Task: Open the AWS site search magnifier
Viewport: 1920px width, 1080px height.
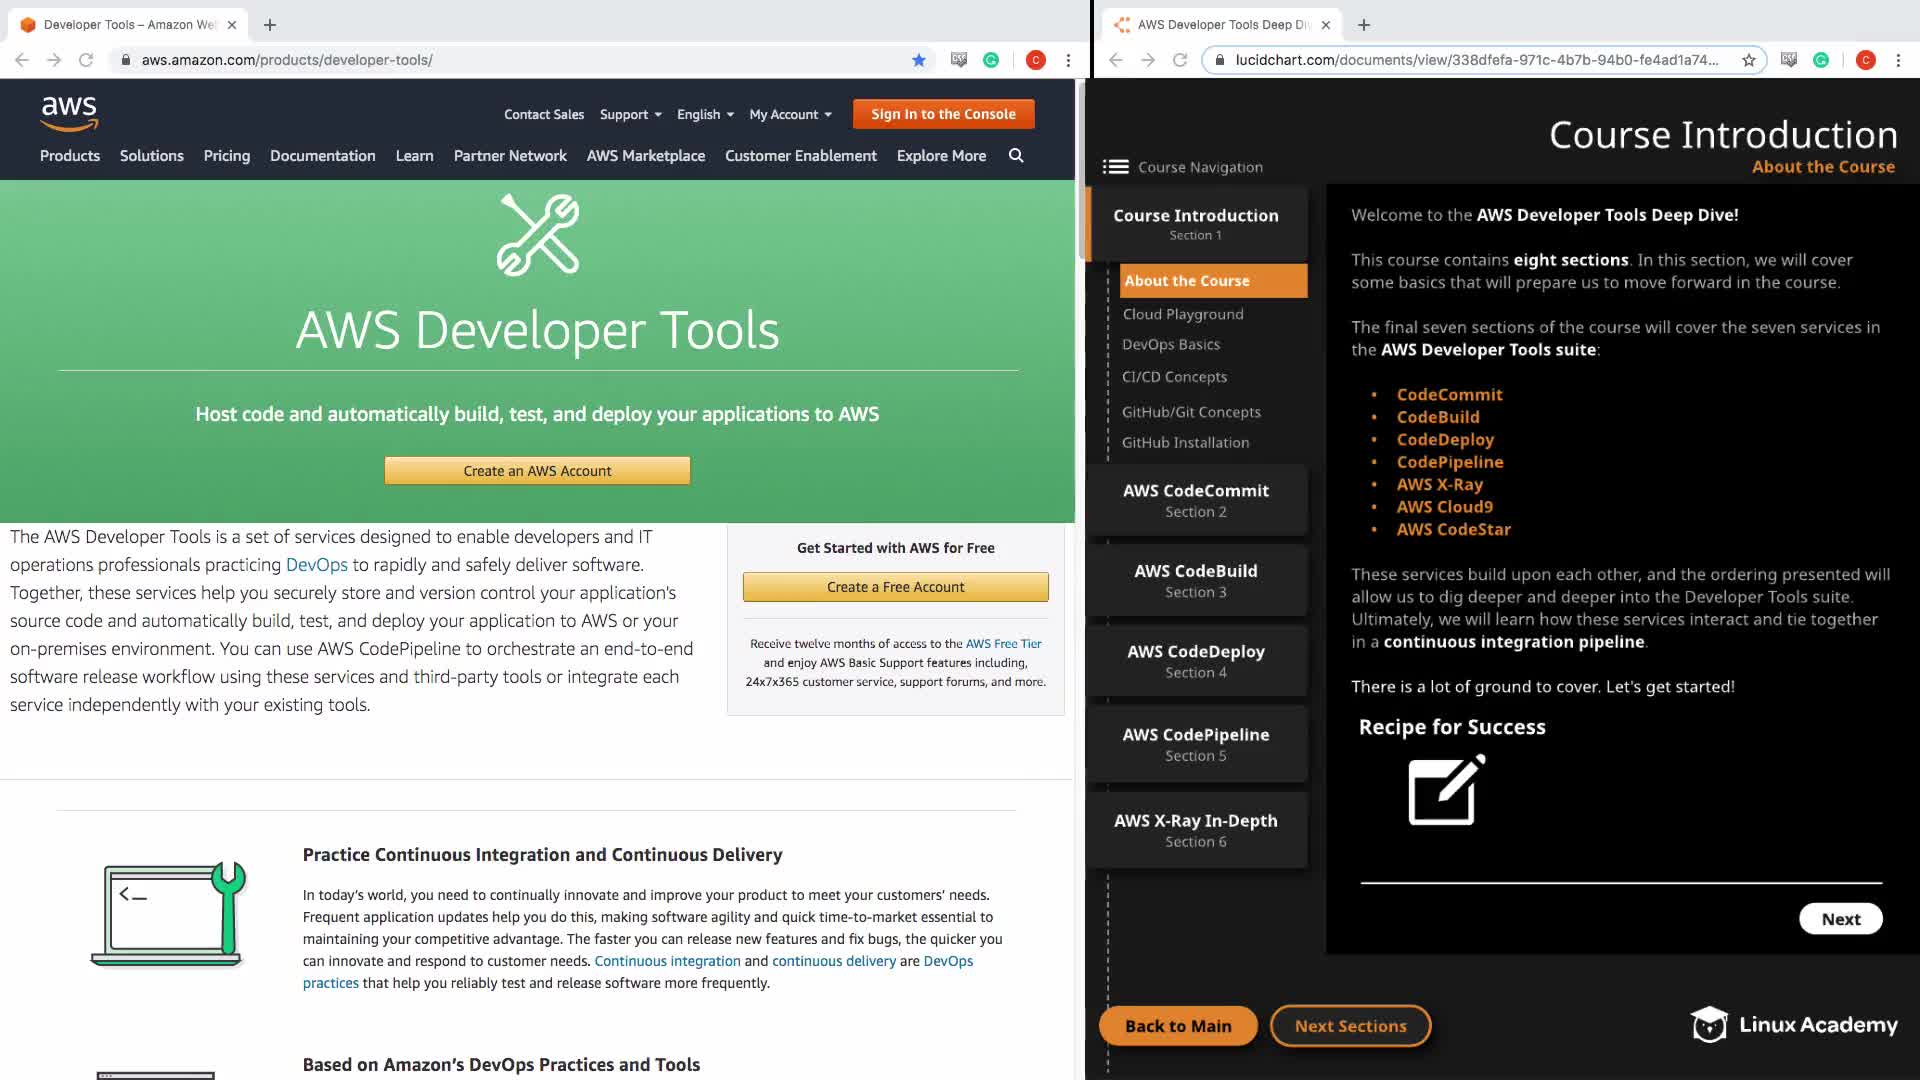Action: click(x=1016, y=155)
